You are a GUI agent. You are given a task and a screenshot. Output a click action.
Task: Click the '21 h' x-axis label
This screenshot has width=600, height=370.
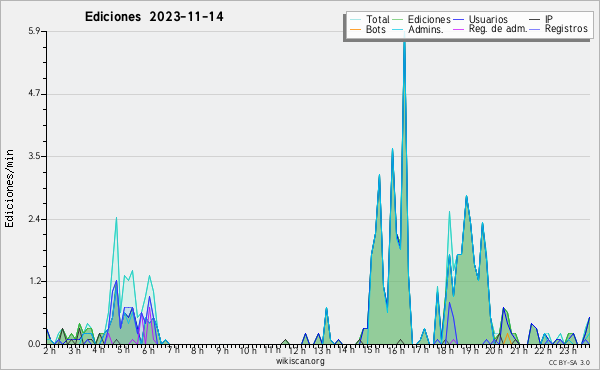click(518, 351)
